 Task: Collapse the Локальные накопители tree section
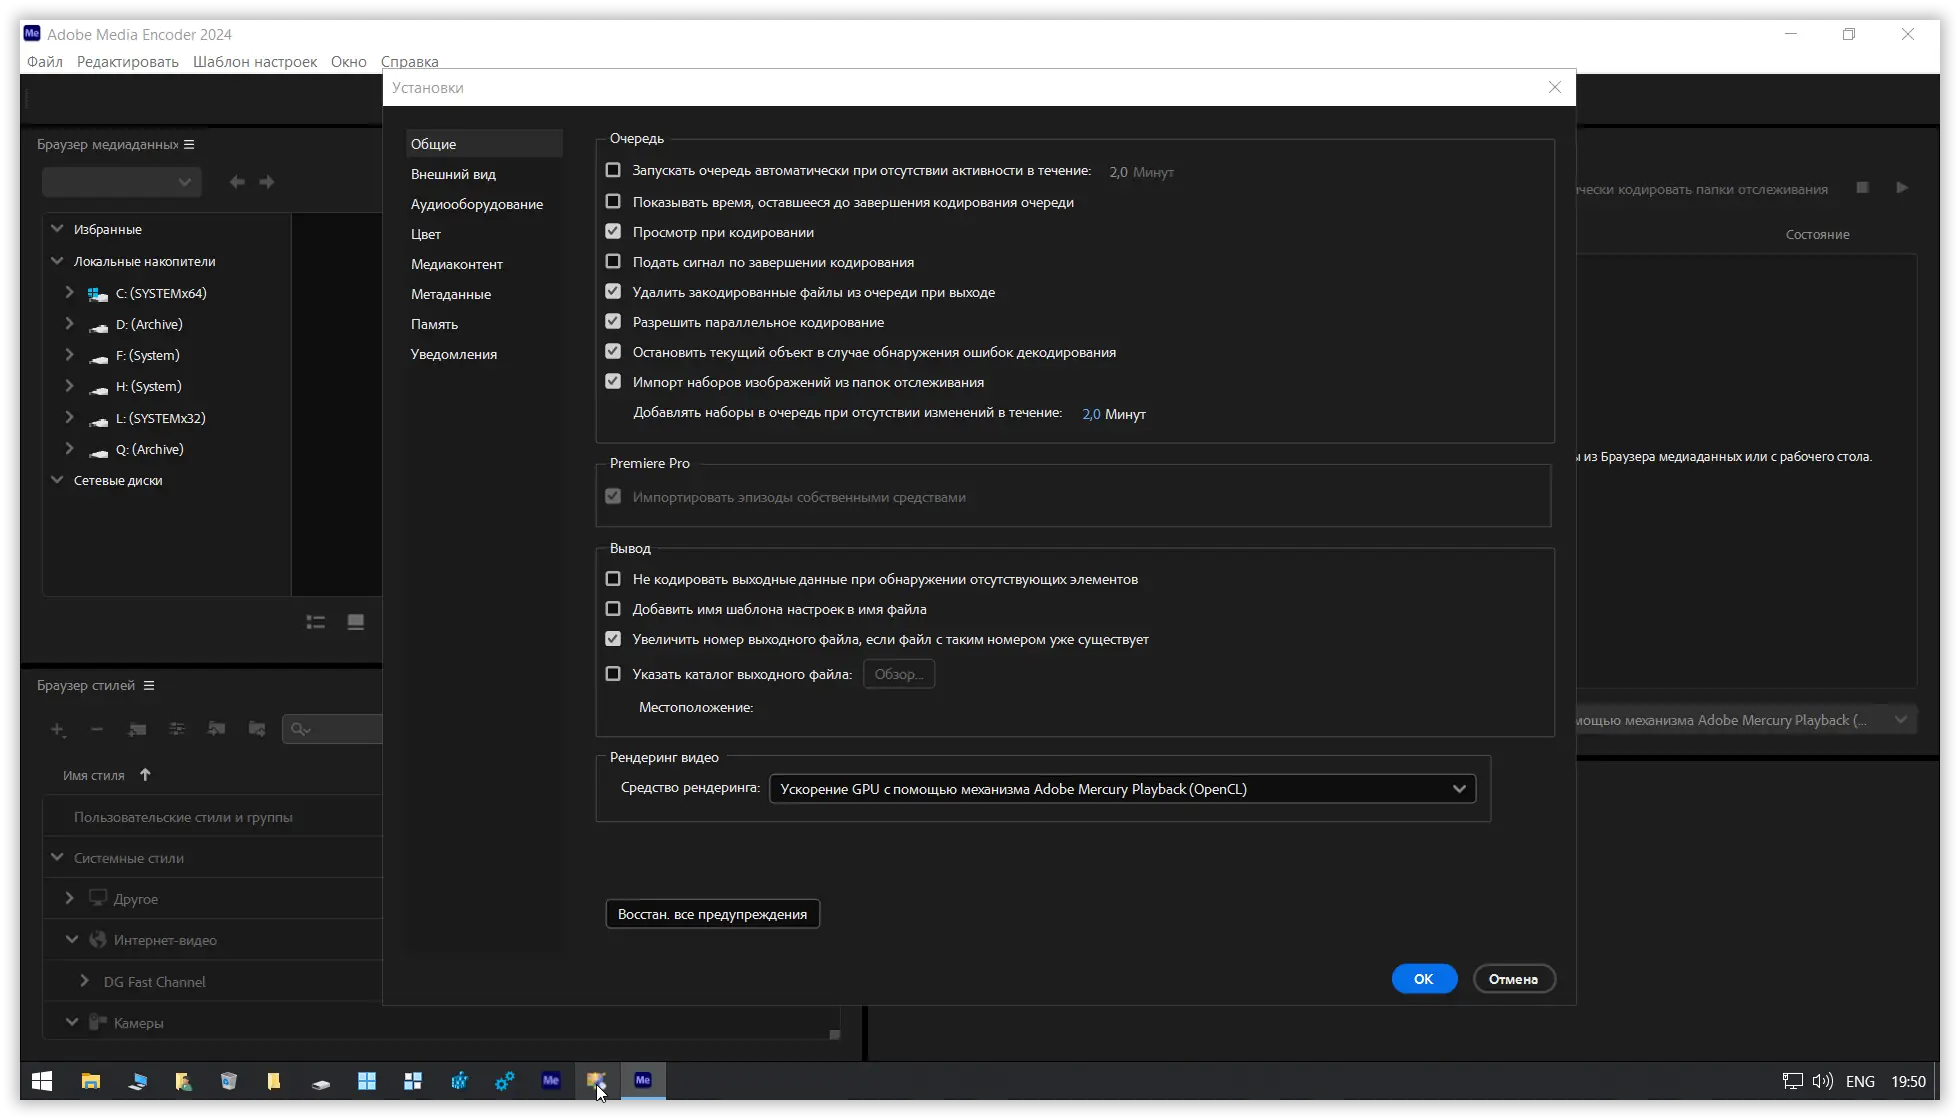(57, 261)
